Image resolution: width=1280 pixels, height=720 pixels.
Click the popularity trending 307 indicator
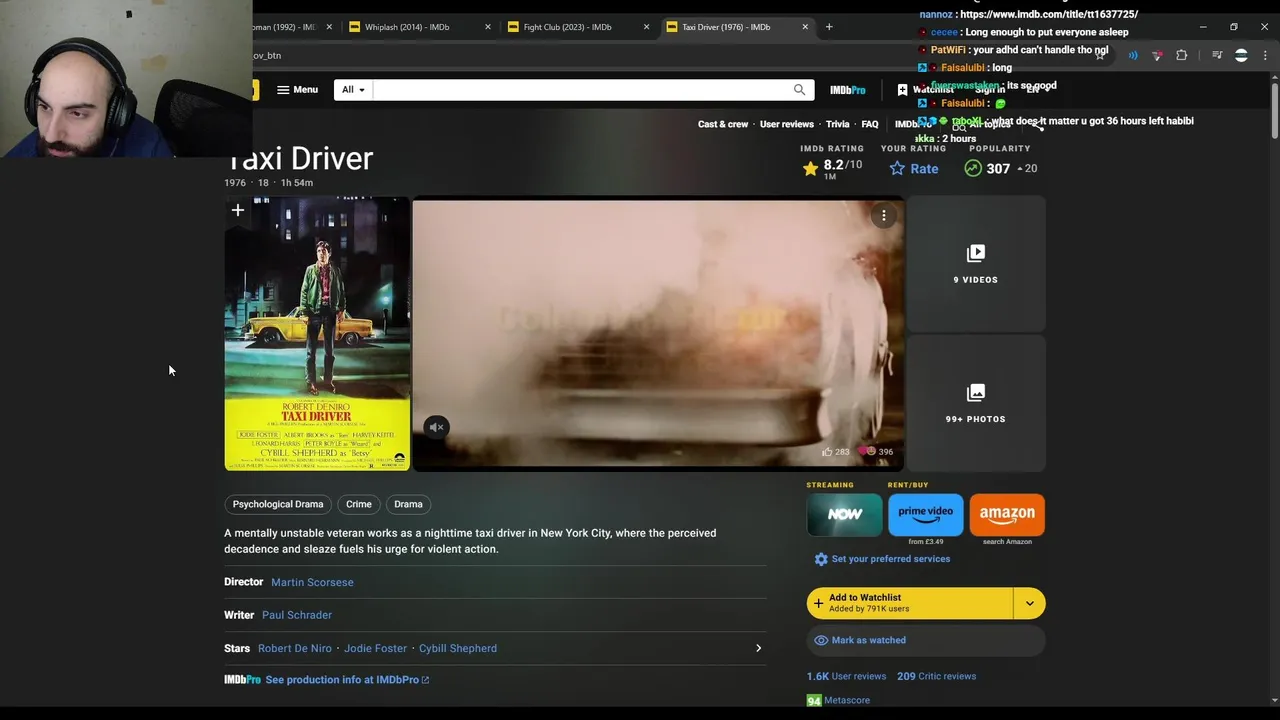(1000, 169)
